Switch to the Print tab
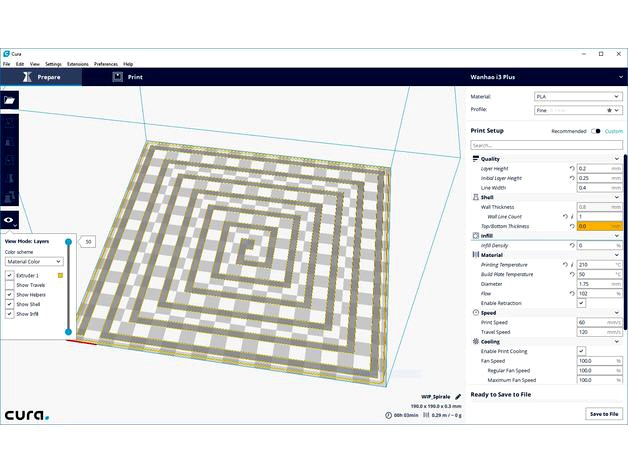This screenshot has width=628, height=472. [127, 77]
